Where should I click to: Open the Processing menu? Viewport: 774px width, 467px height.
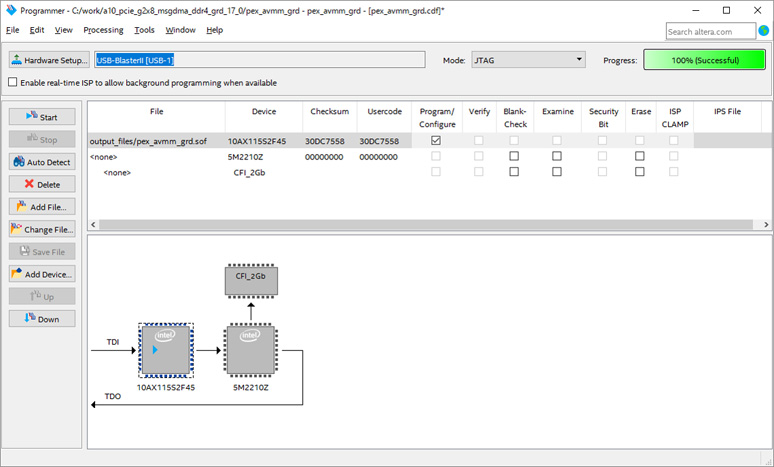pos(104,30)
